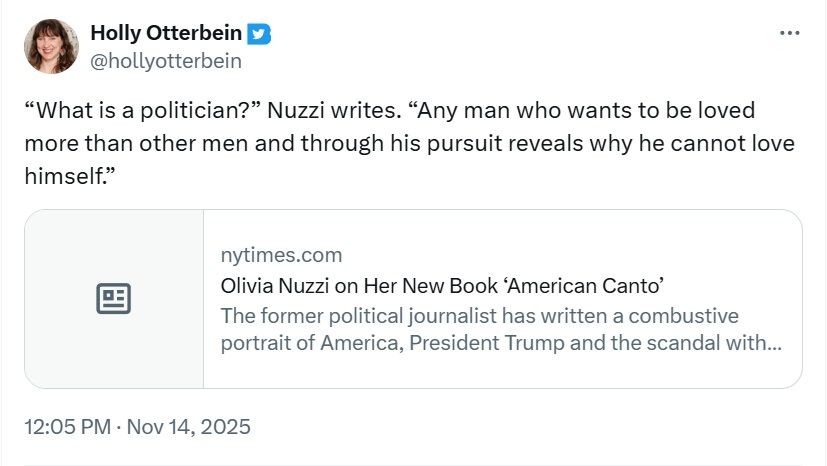Click the phrase 'American Canto' in the card title
This screenshot has height=466, width=827.
[x=586, y=285]
